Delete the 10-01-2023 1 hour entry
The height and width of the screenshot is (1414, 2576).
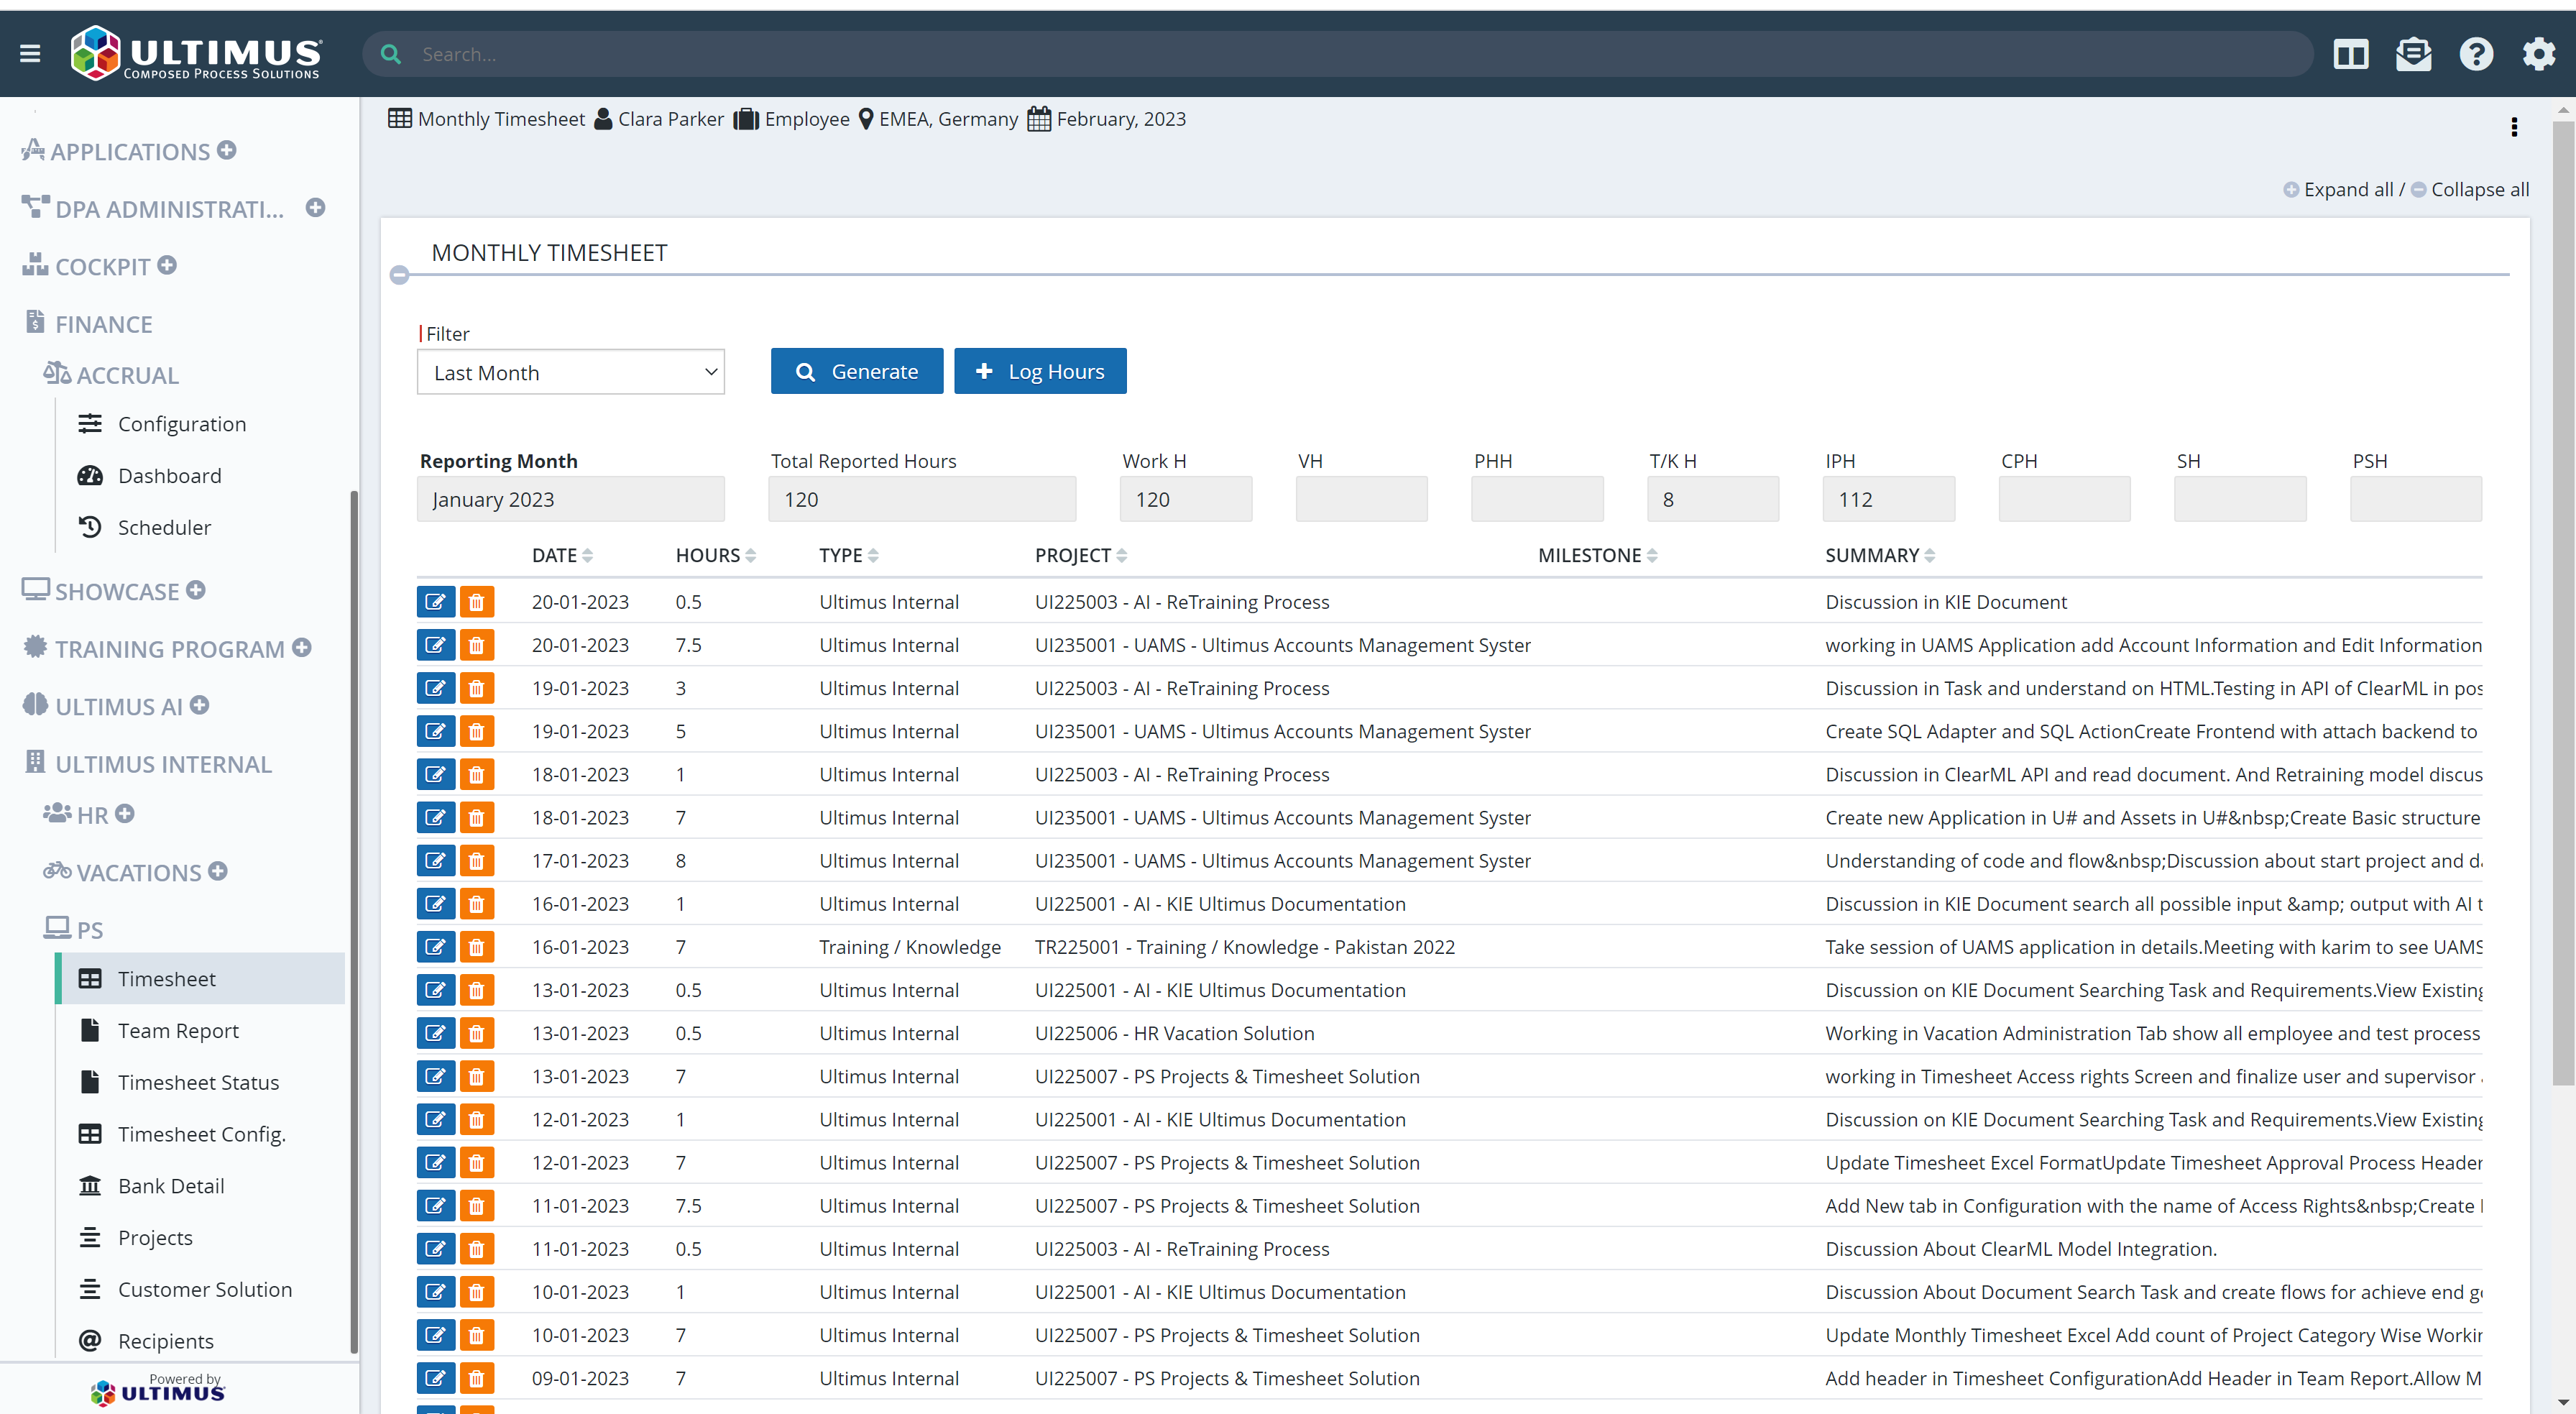pos(477,1292)
